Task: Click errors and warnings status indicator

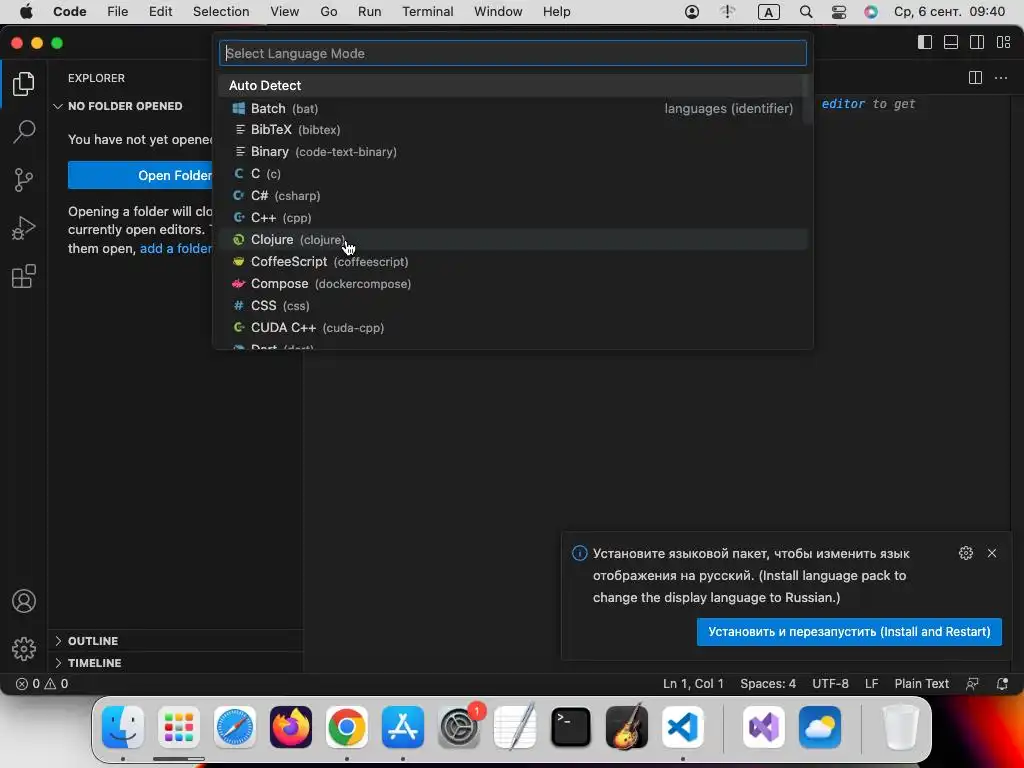Action: [x=42, y=684]
